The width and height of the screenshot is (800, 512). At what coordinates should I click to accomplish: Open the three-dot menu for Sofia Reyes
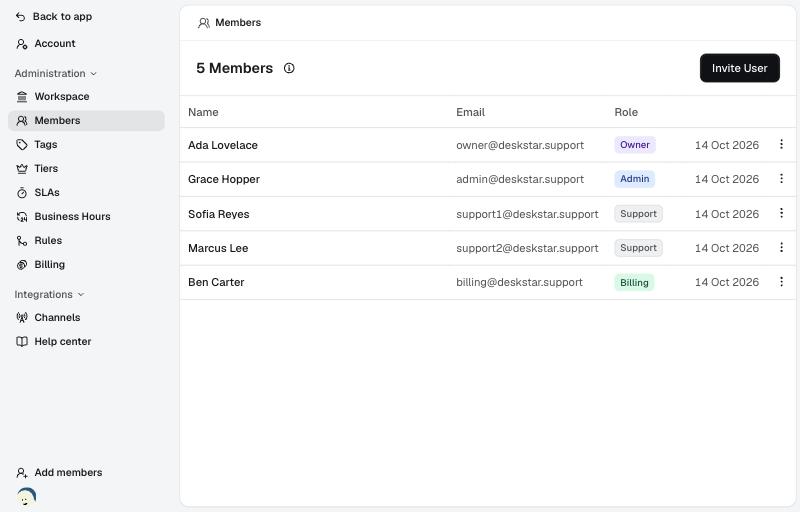[x=781, y=213]
